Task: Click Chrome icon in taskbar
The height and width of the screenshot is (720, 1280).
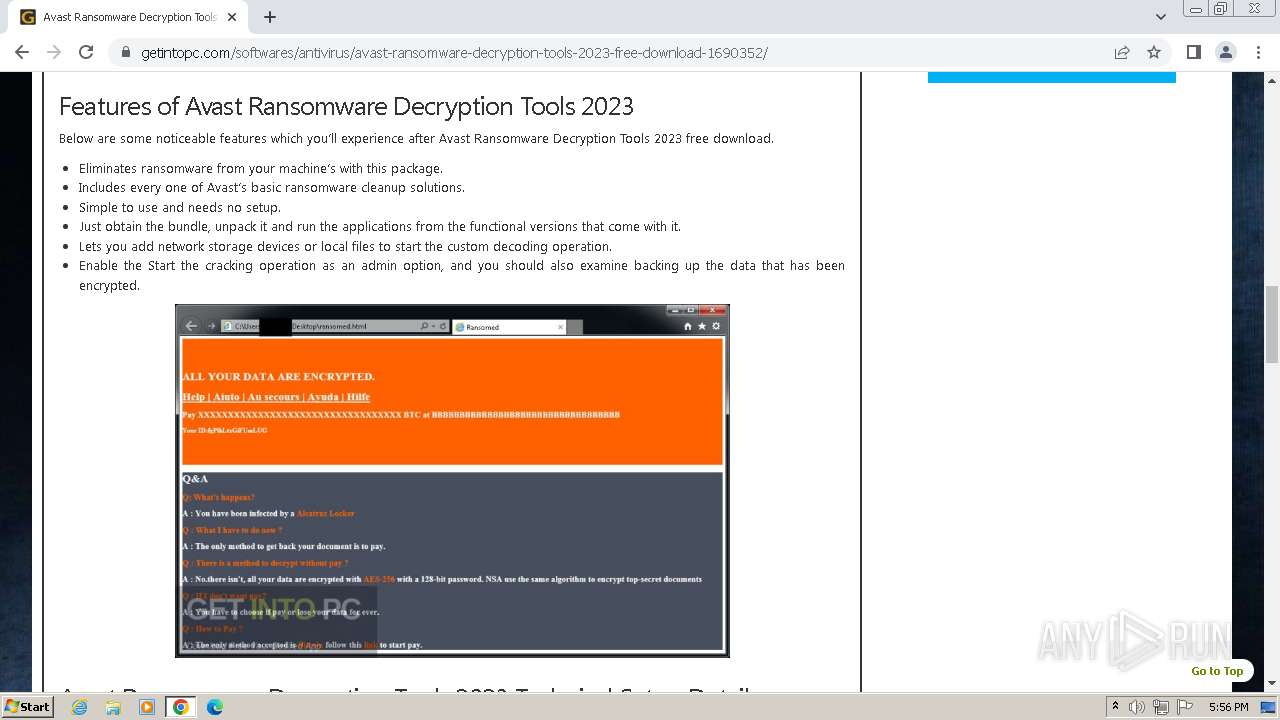Action: [181, 707]
